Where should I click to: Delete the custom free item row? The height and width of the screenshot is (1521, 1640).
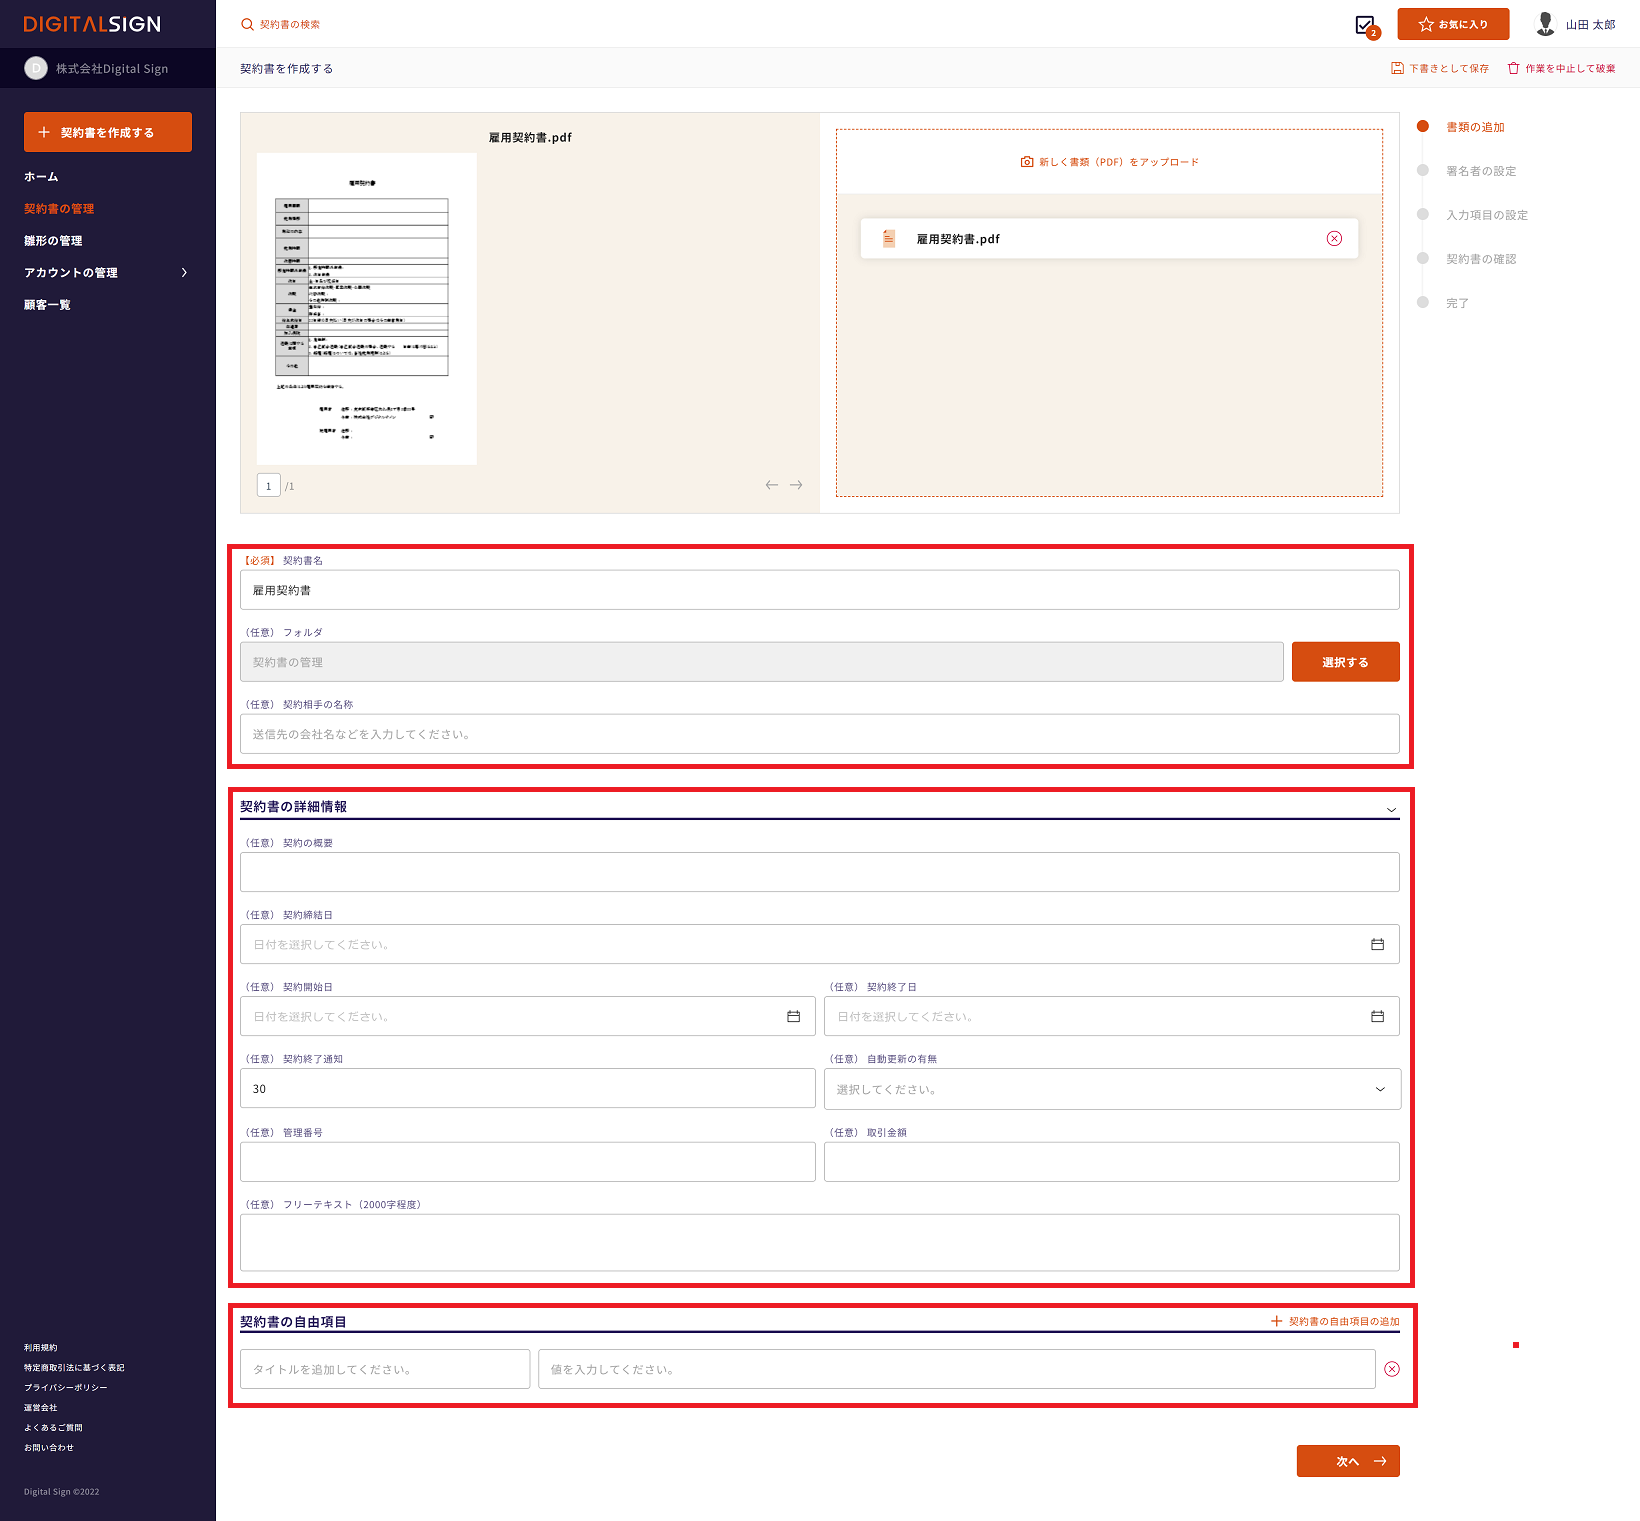(1391, 1369)
